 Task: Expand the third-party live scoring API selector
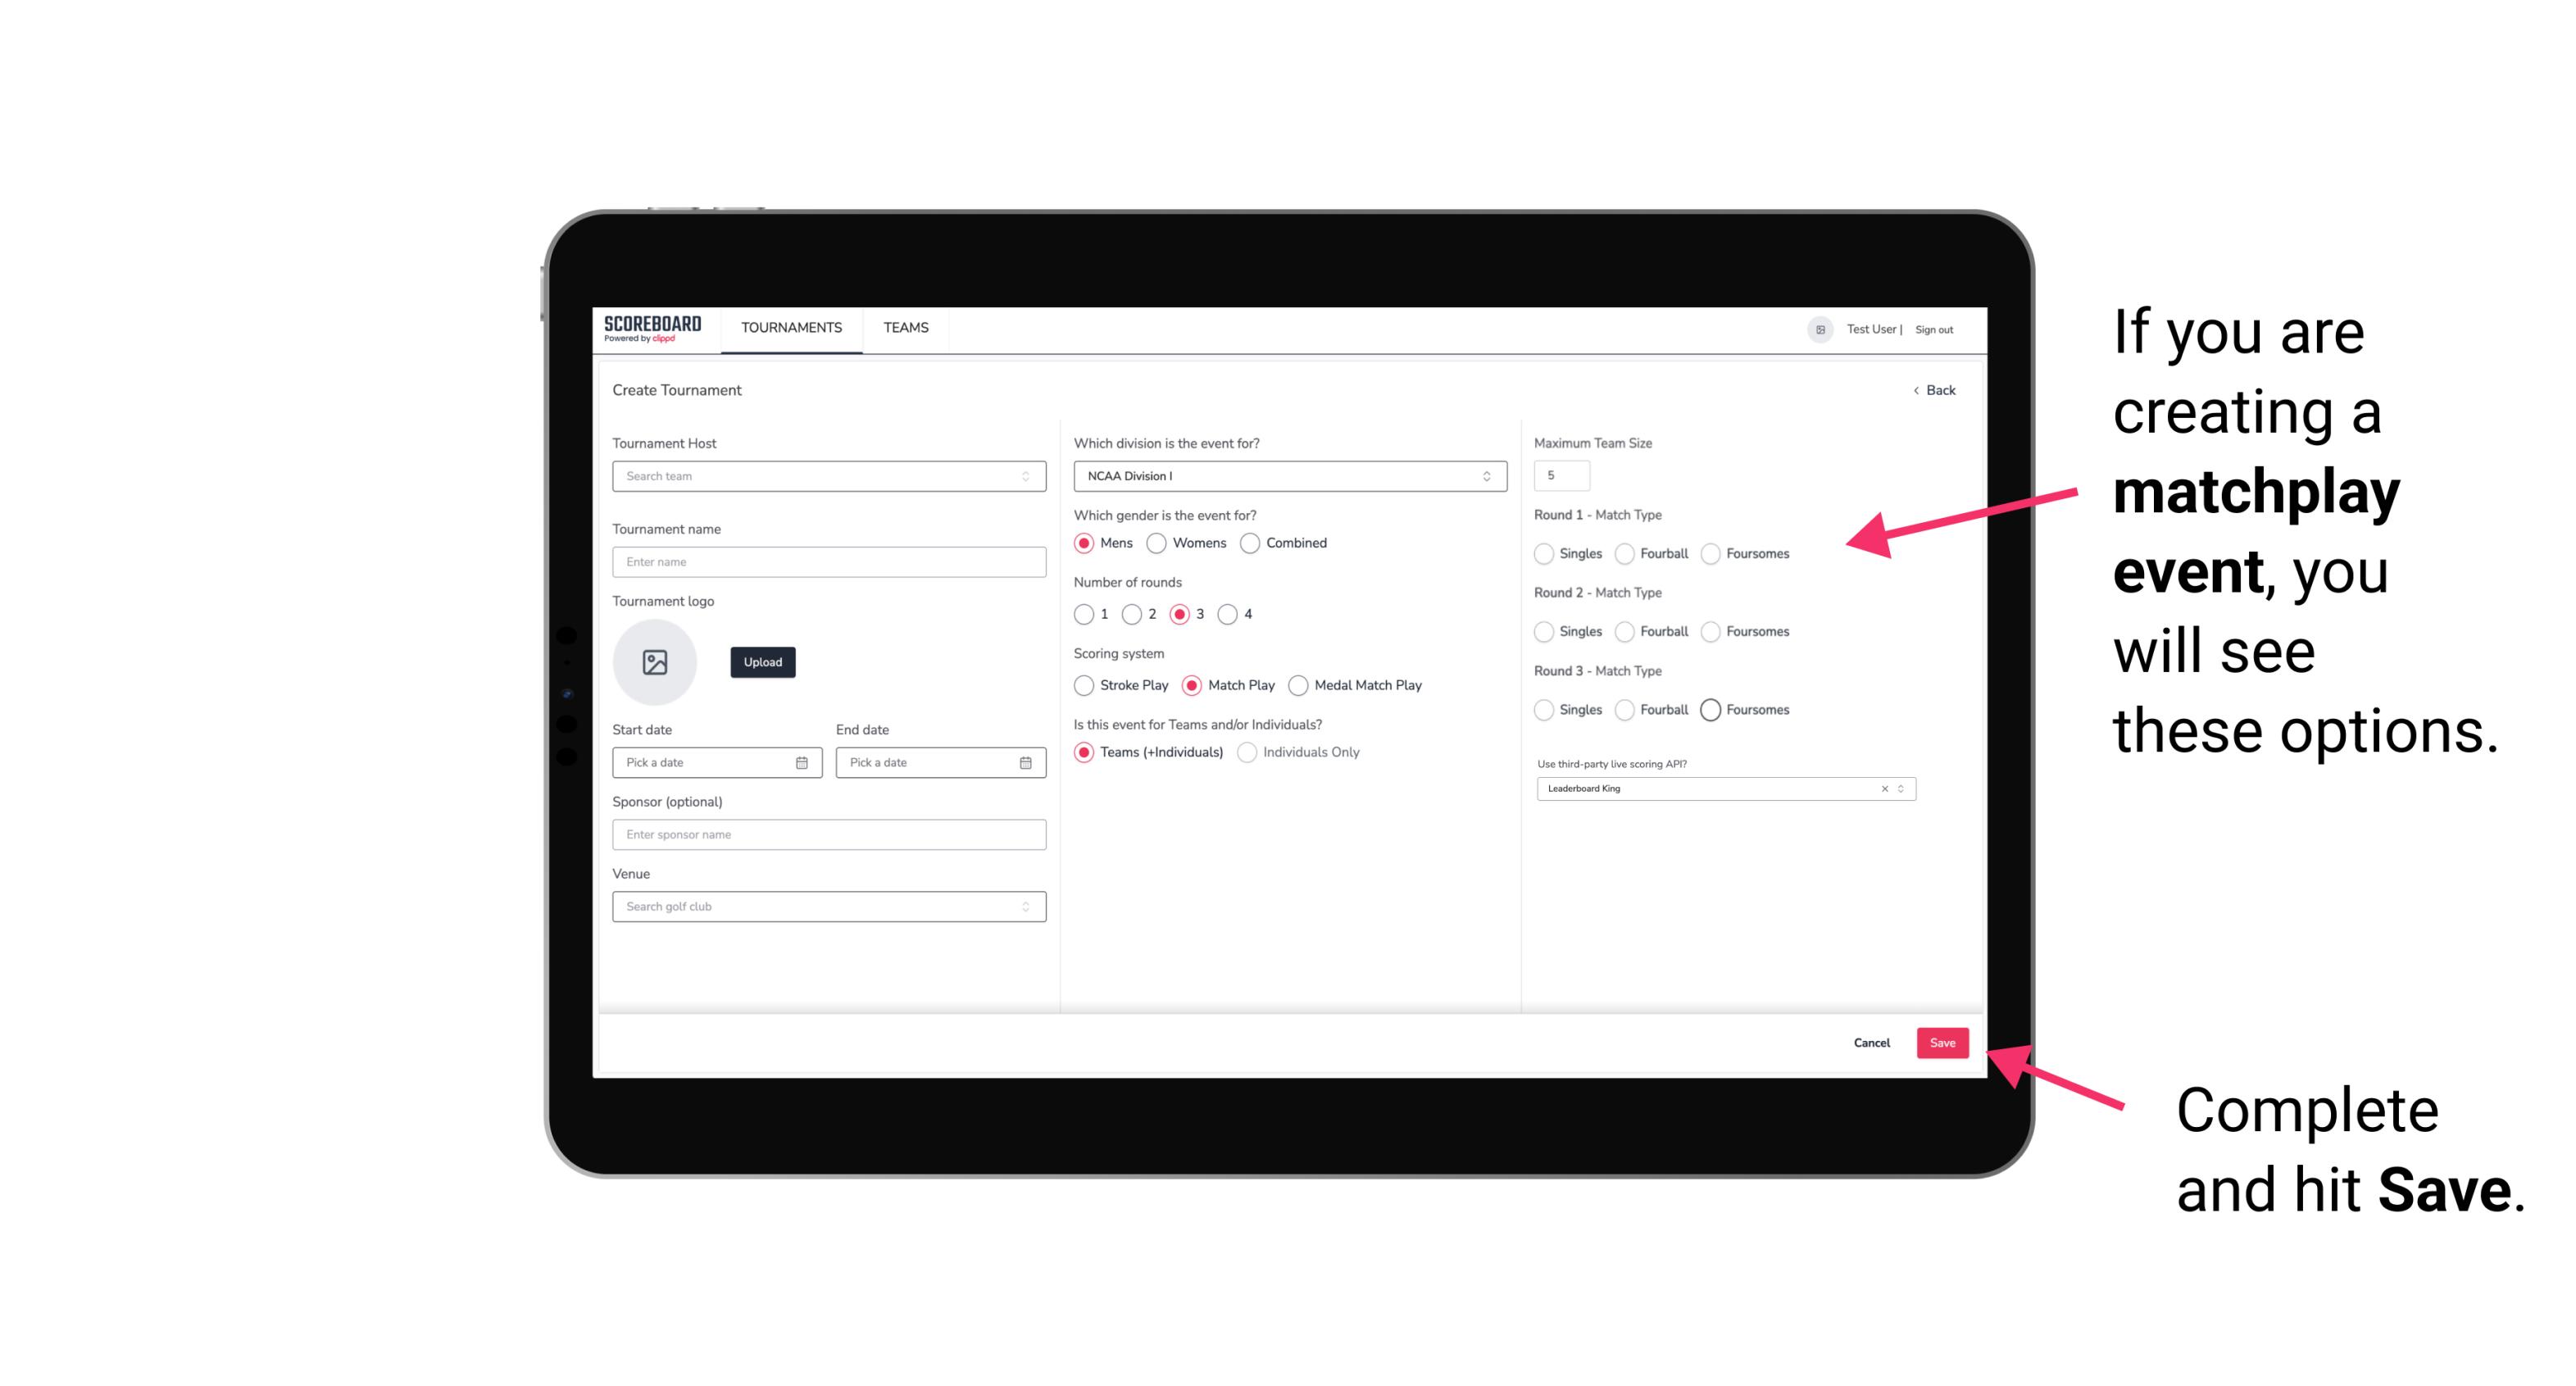1899,788
